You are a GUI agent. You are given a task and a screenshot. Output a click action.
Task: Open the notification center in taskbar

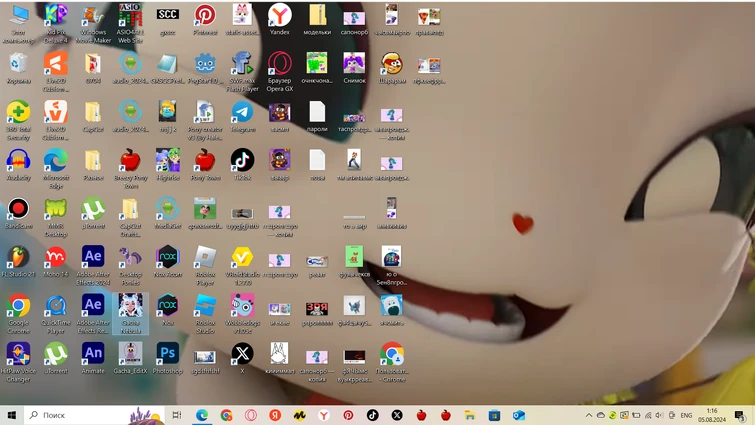click(x=740, y=415)
